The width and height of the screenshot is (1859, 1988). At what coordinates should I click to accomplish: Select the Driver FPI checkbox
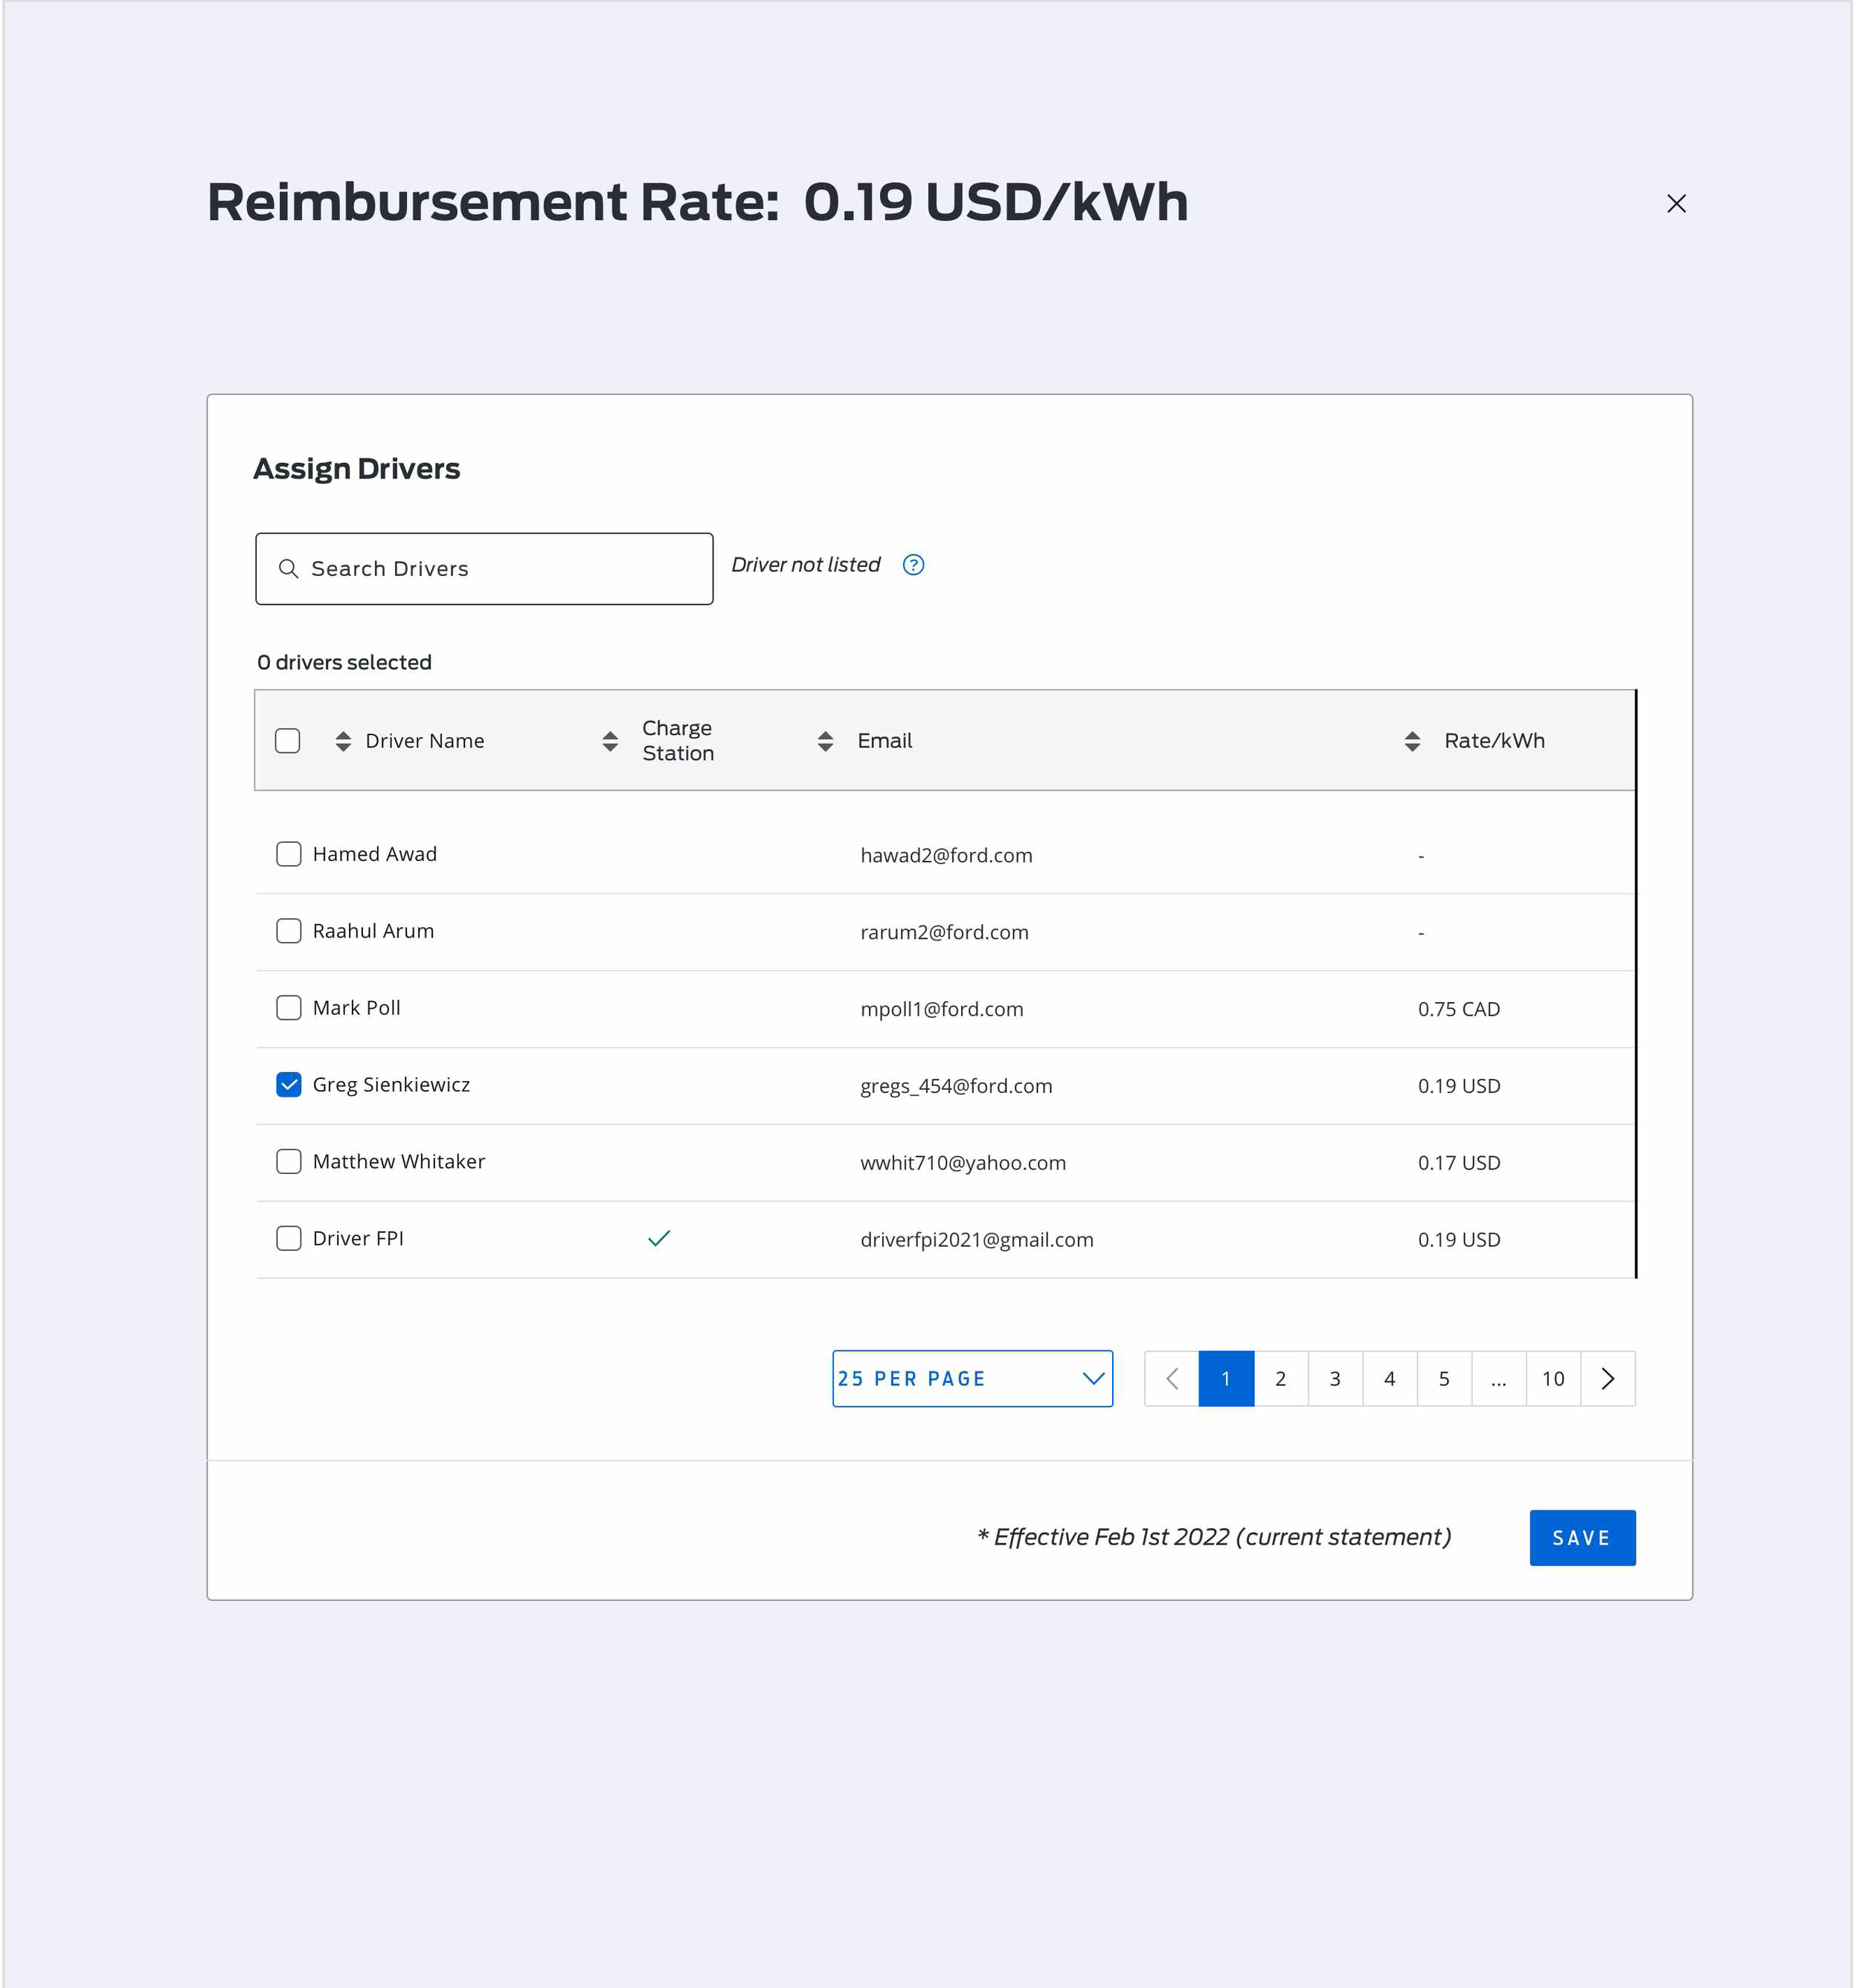pyautogui.click(x=289, y=1238)
